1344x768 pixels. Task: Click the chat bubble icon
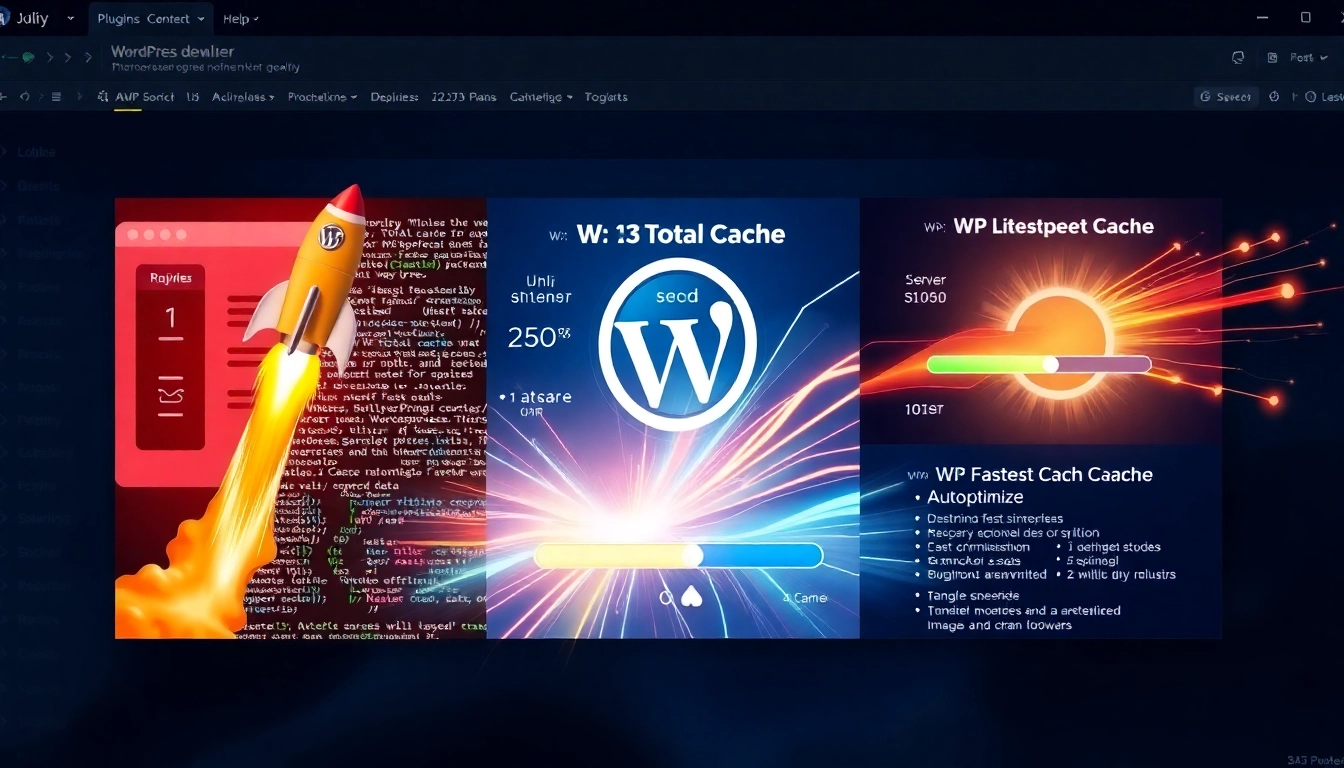pos(1238,58)
